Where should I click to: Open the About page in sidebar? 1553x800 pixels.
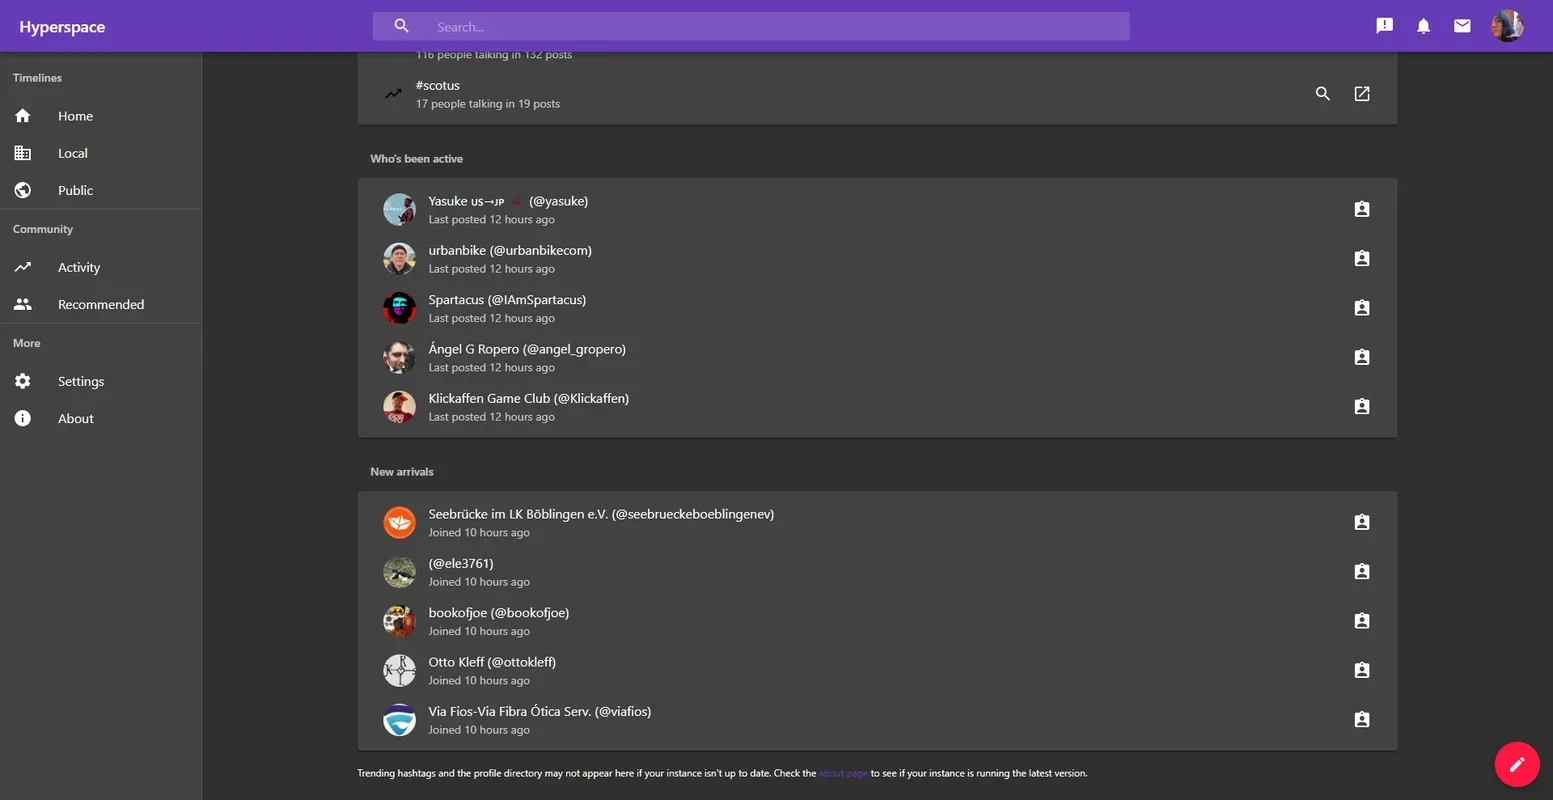click(100, 418)
